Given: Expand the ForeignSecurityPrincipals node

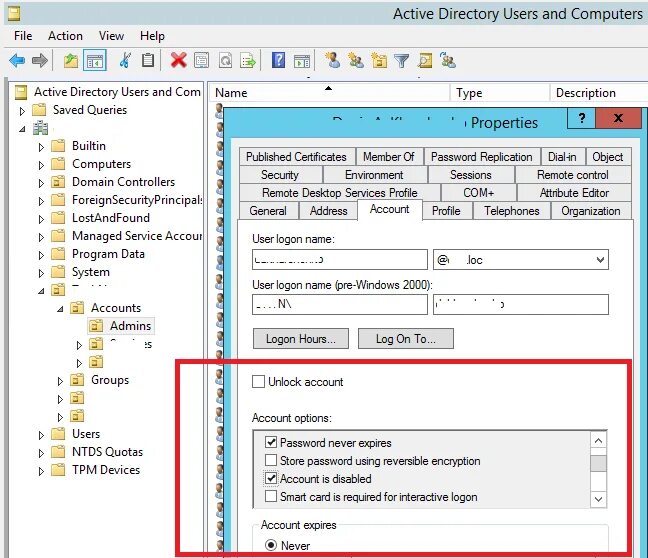Looking at the screenshot, I should pos(41,201).
